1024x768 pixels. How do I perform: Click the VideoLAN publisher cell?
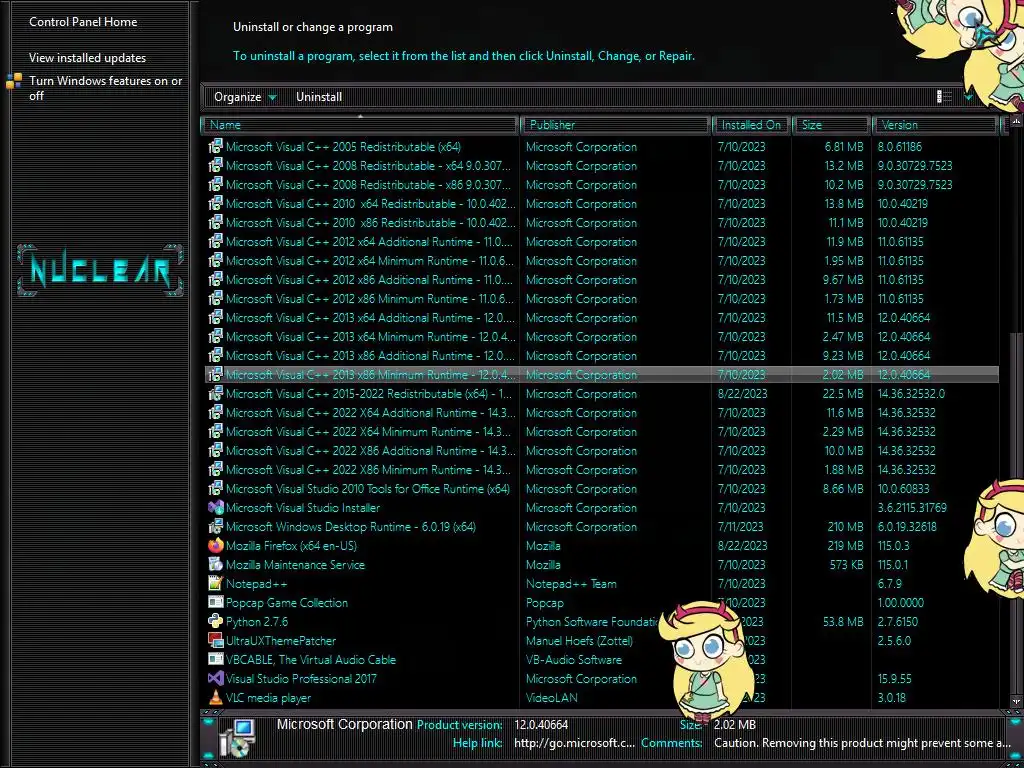552,697
